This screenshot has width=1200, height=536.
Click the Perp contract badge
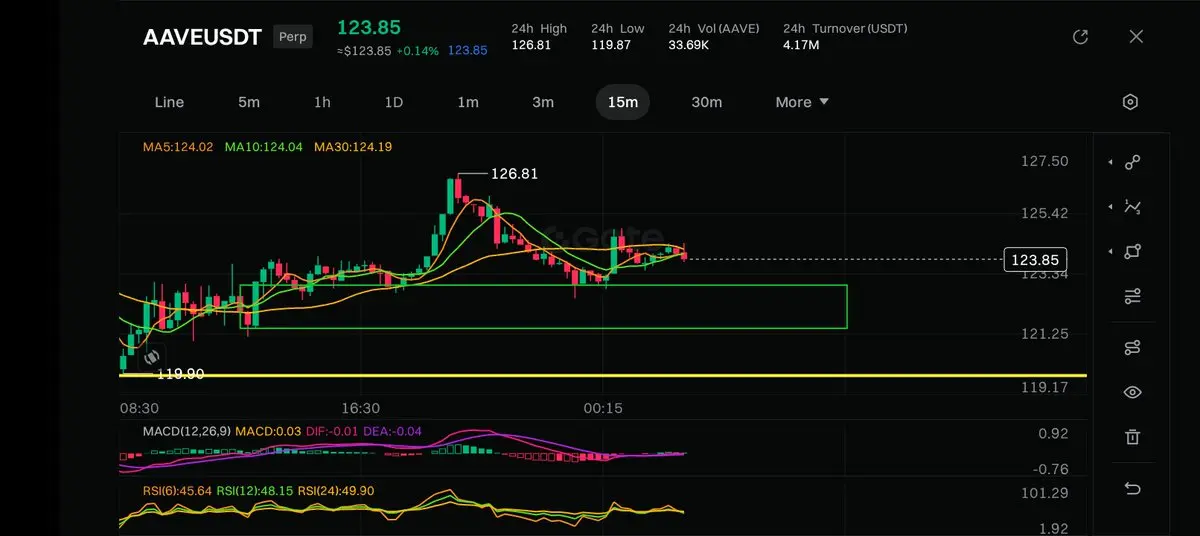tap(293, 37)
